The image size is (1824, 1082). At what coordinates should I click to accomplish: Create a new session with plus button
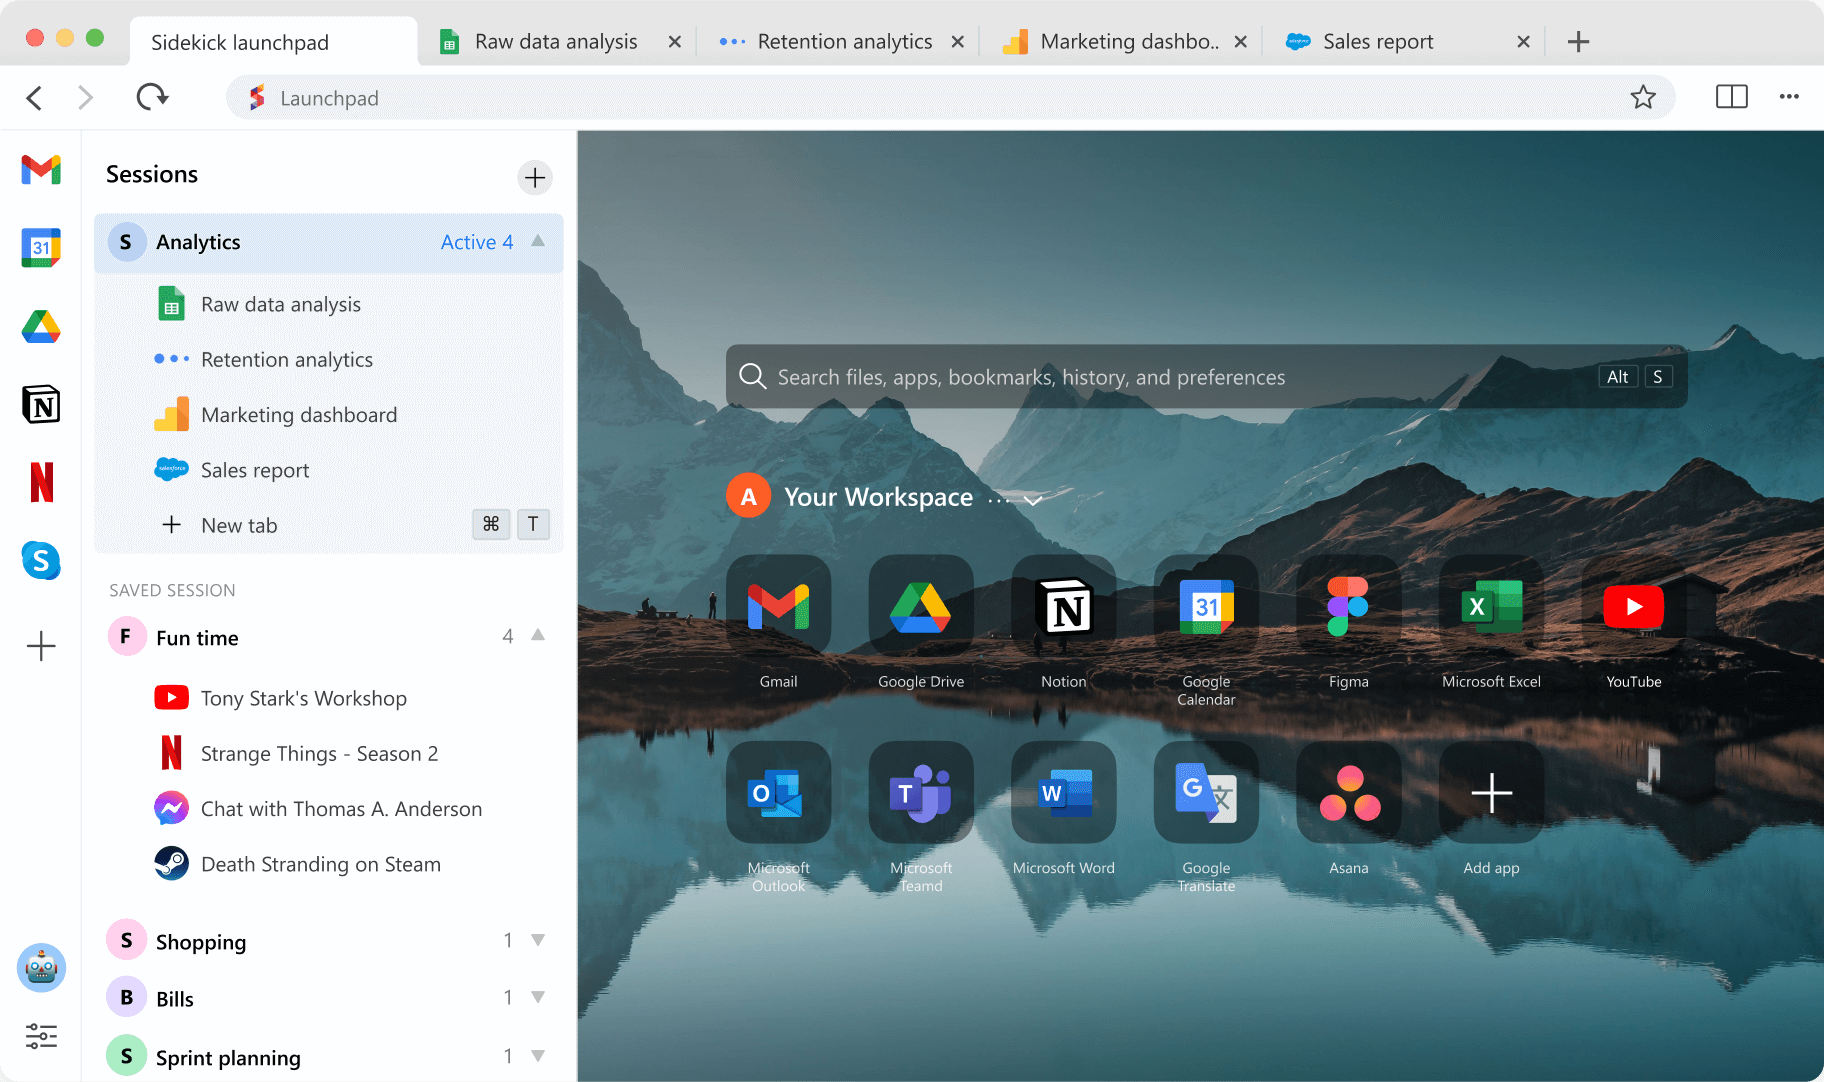[535, 178]
